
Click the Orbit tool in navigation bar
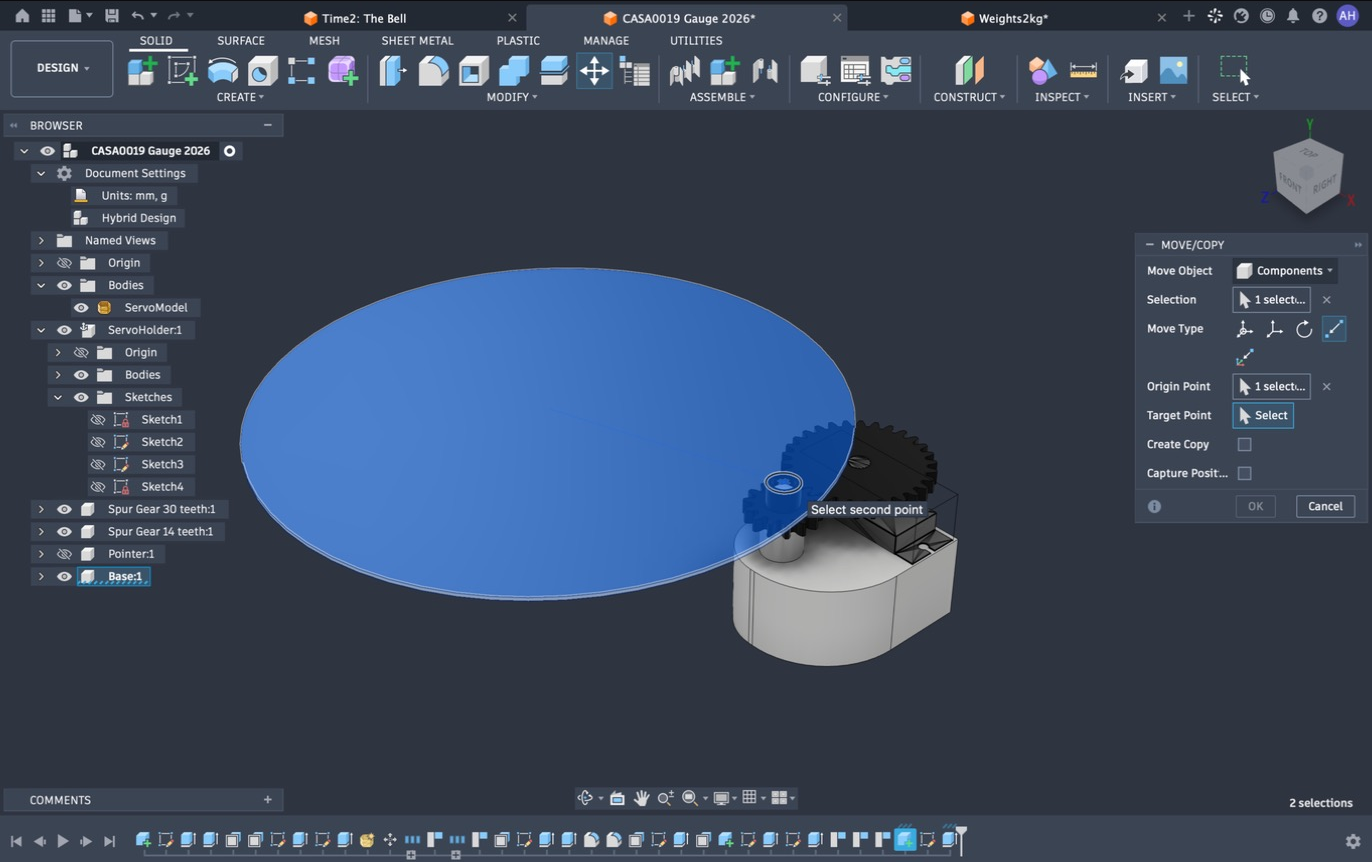[x=586, y=798]
